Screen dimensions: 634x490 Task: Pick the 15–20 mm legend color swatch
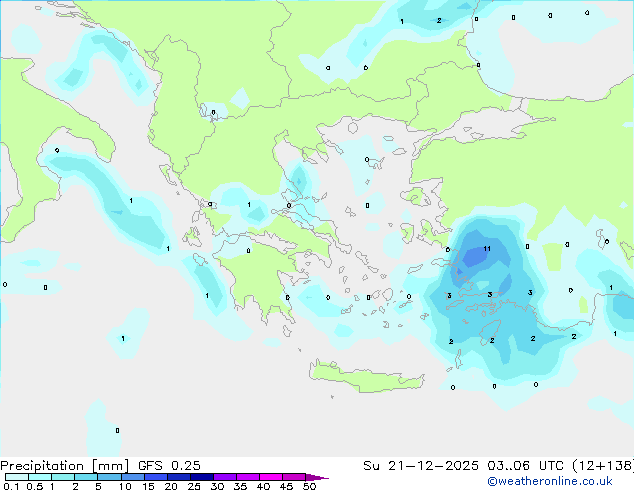pyautogui.click(x=155, y=477)
